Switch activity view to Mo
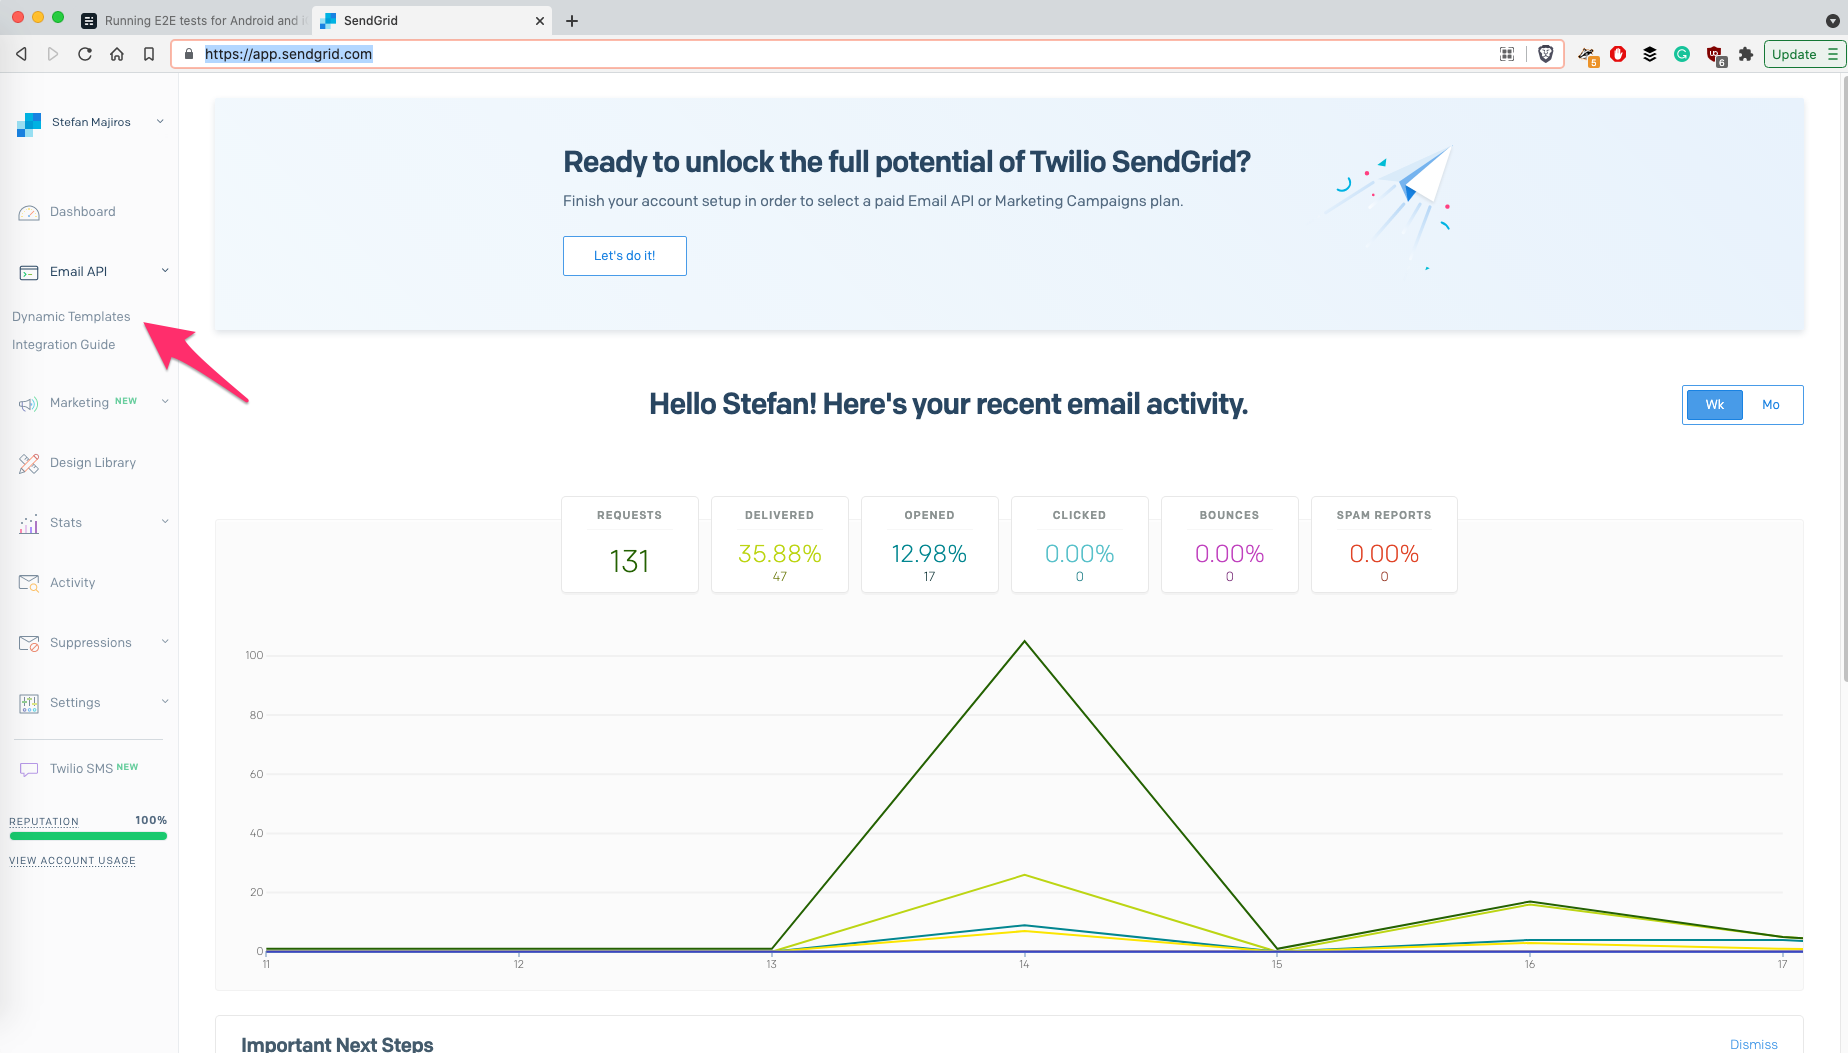This screenshot has height=1053, width=1848. point(1771,405)
